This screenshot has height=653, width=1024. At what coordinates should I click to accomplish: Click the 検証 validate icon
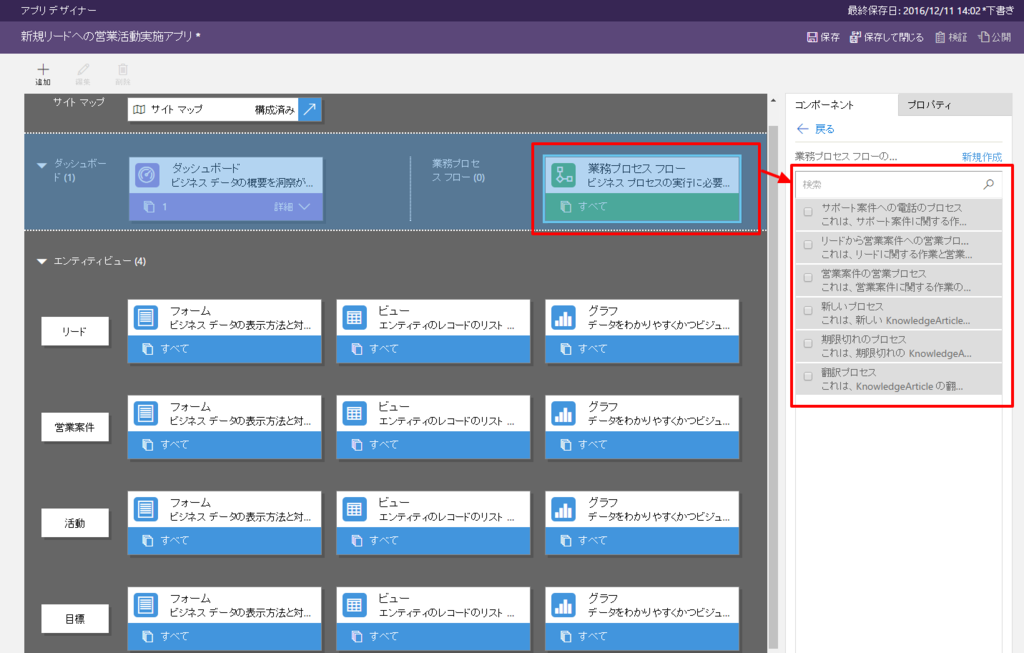pos(940,37)
